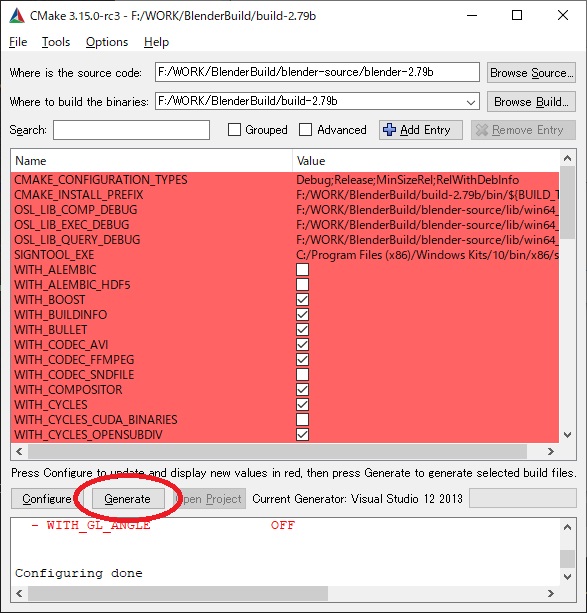Click the source code path field
Viewport: 587px width, 613px height.
pos(317,72)
